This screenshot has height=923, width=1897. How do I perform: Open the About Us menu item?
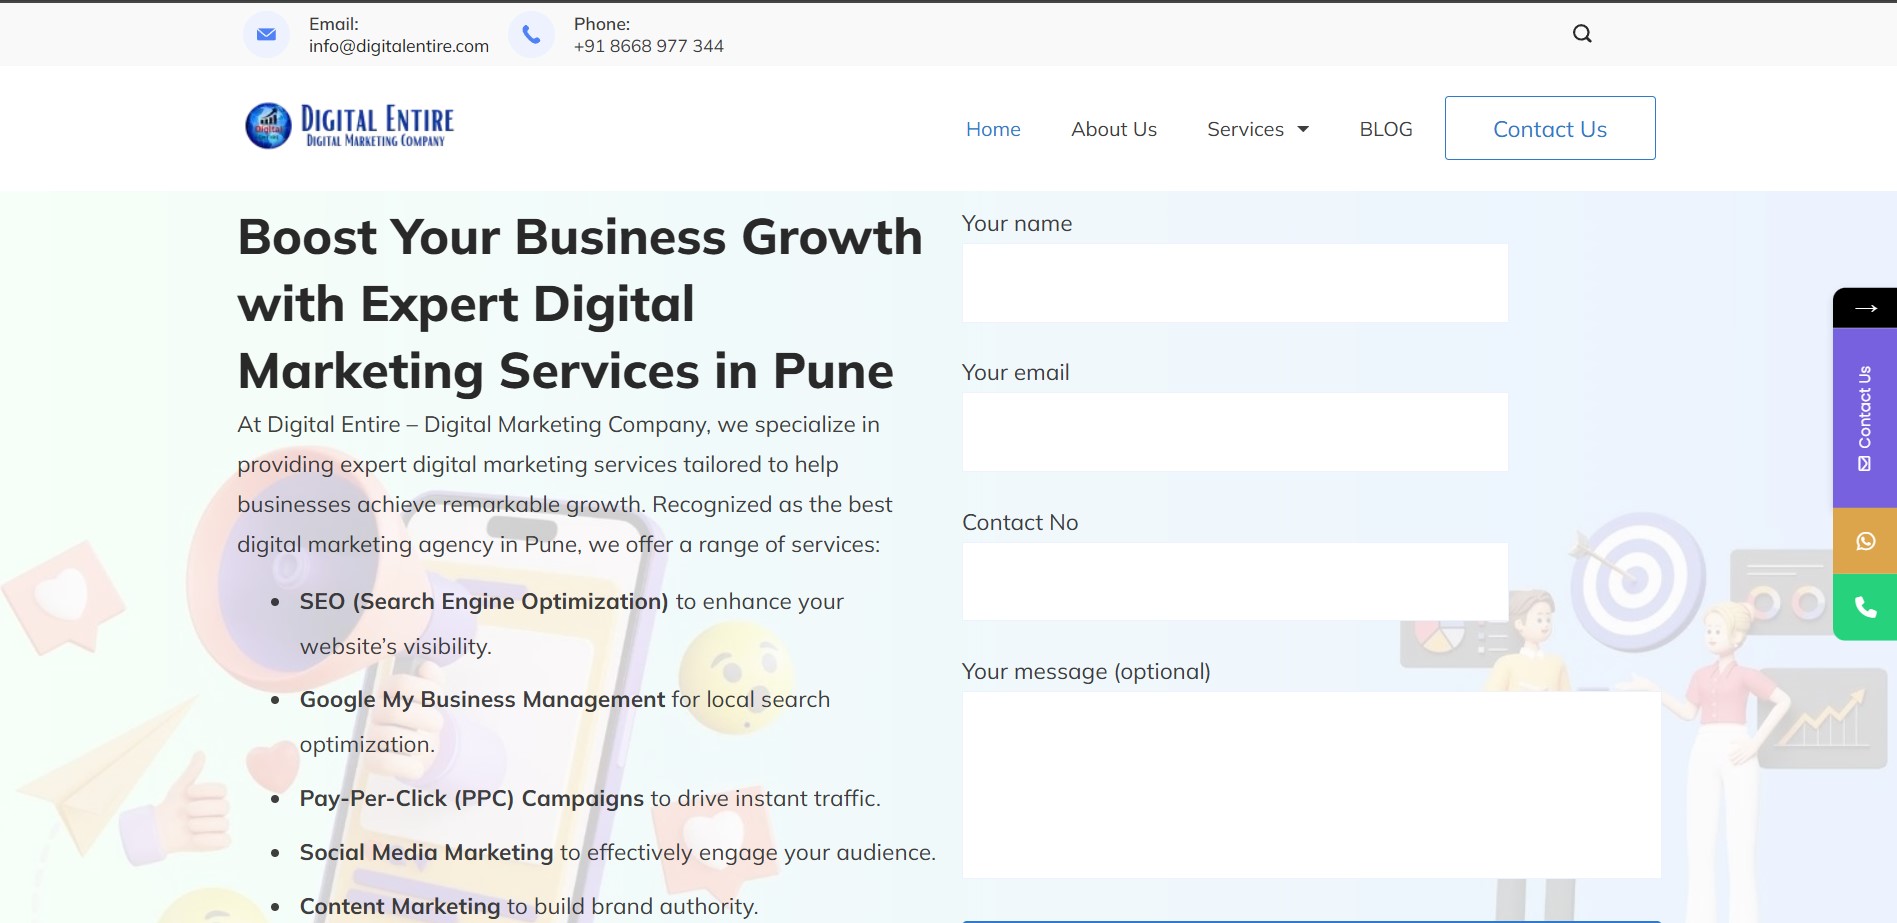[x=1114, y=129]
